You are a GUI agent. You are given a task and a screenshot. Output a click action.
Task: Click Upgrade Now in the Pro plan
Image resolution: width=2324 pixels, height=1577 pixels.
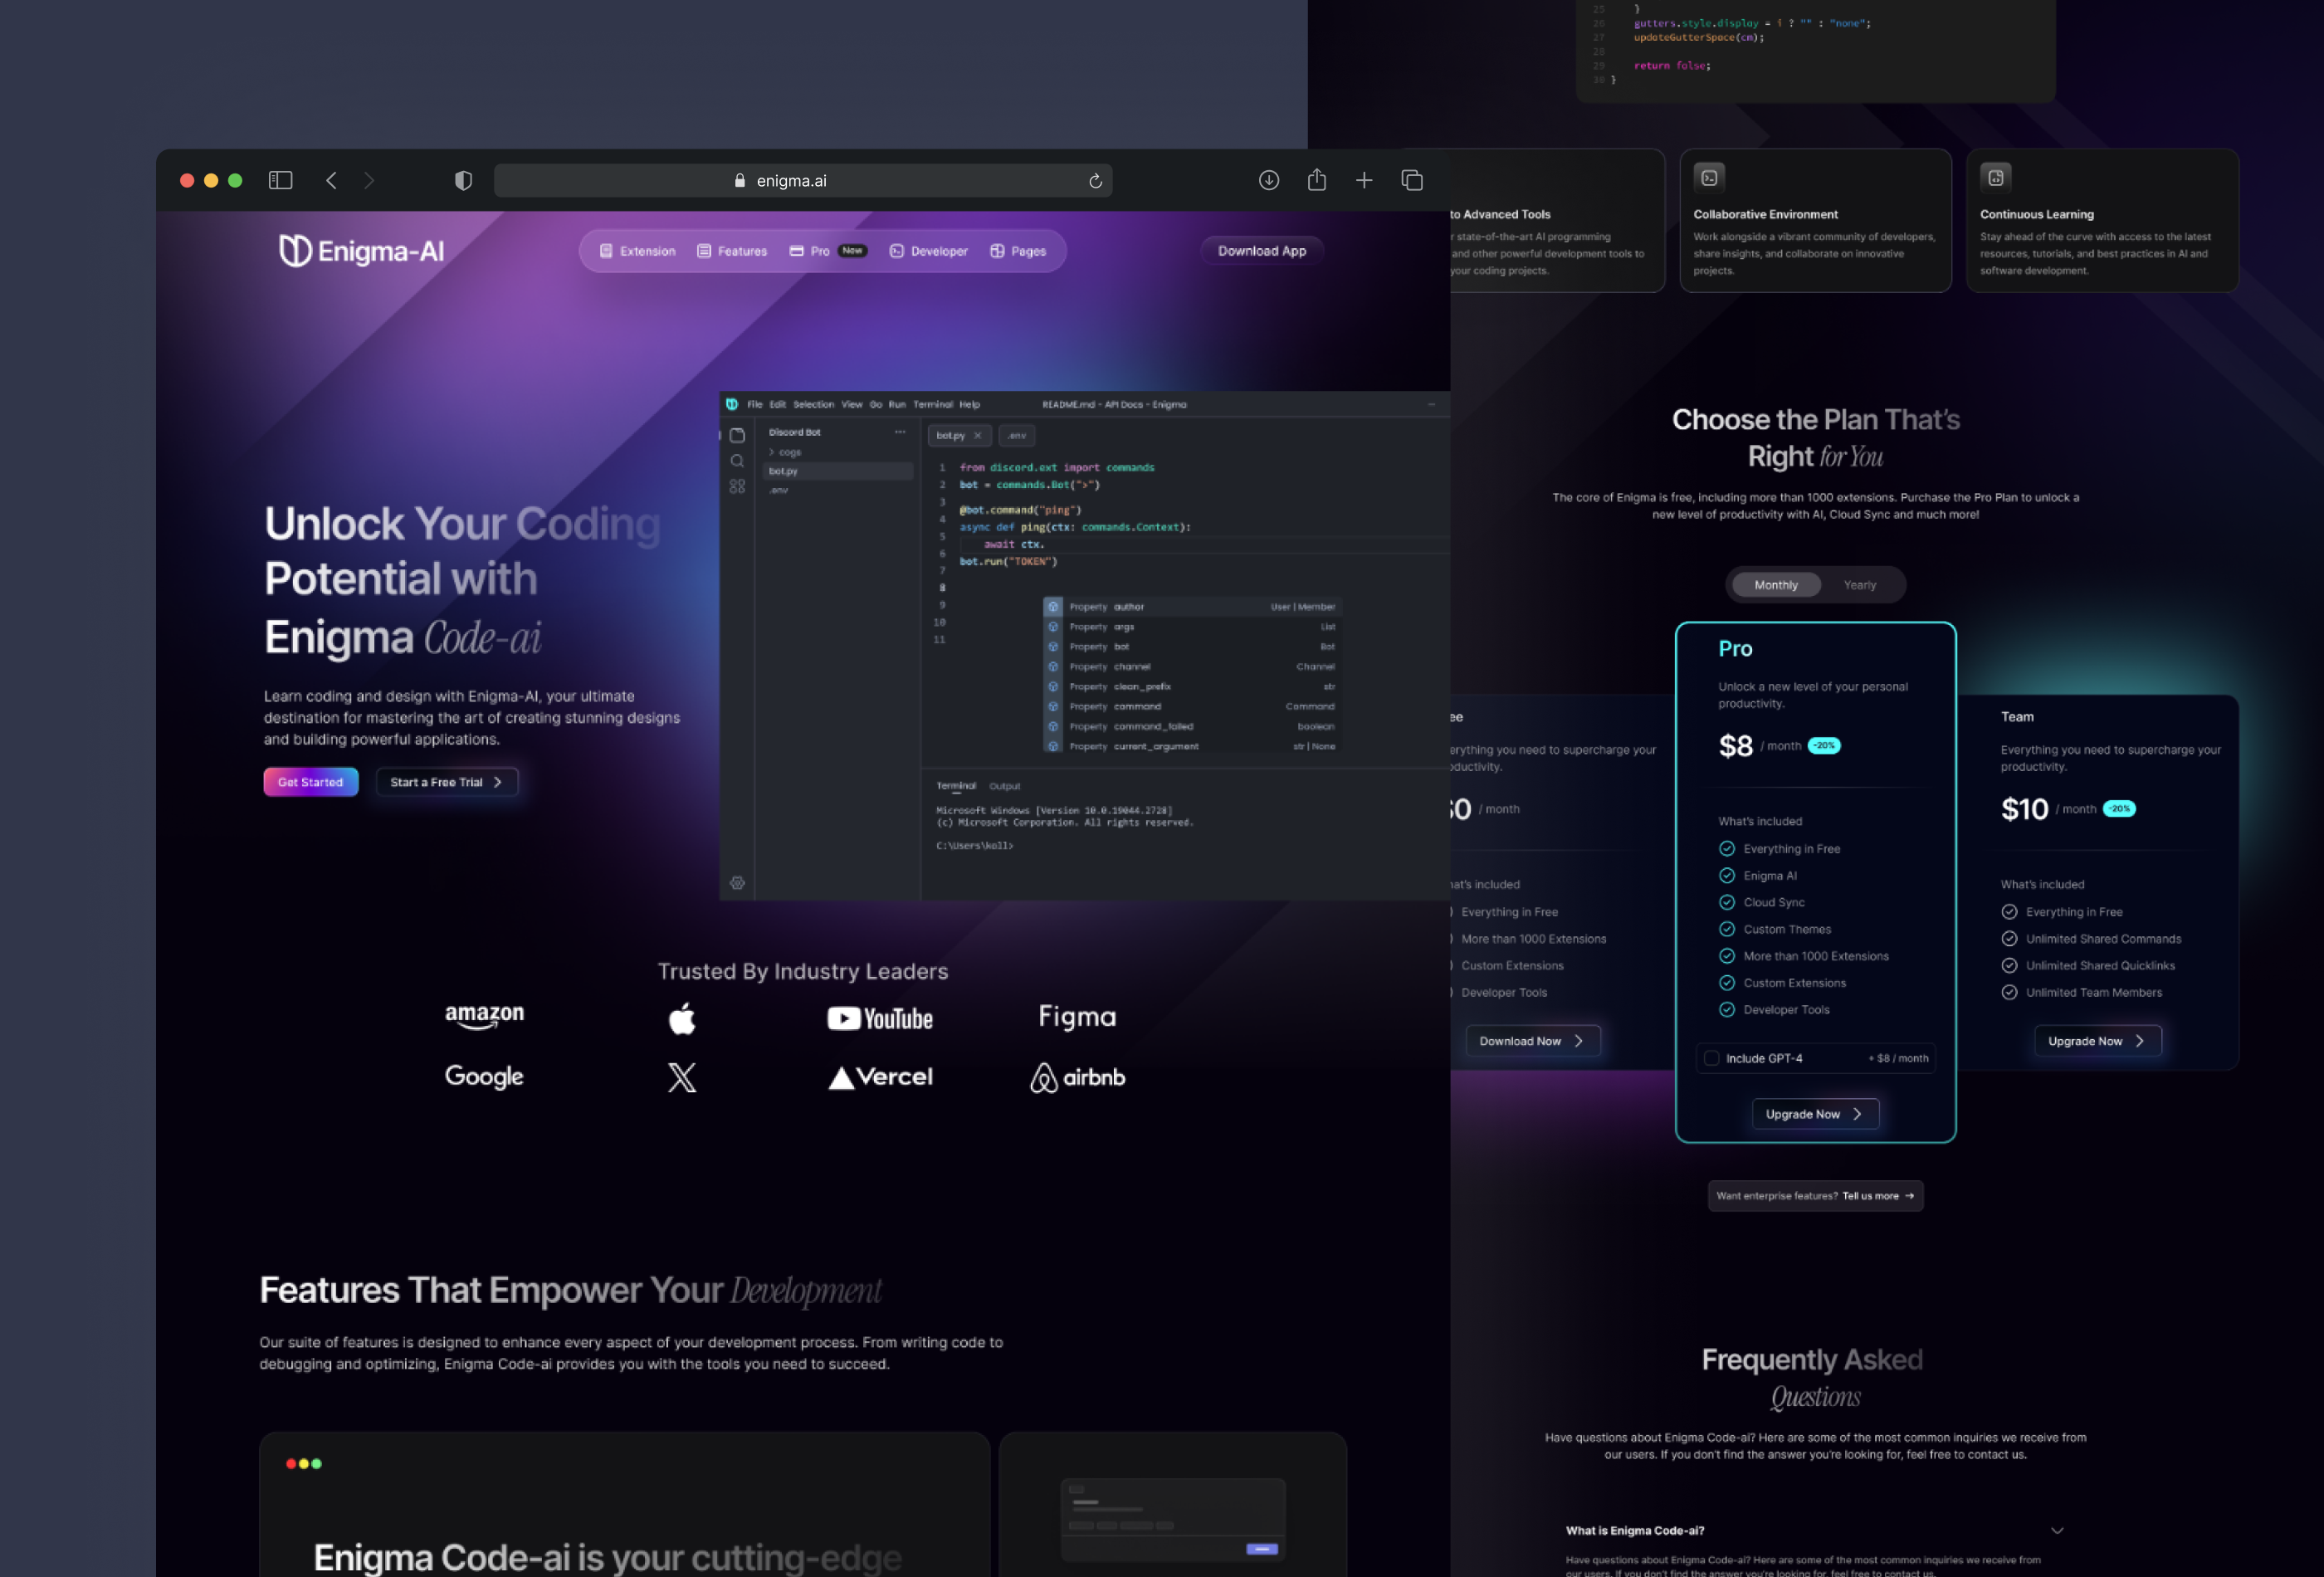pos(1814,1114)
